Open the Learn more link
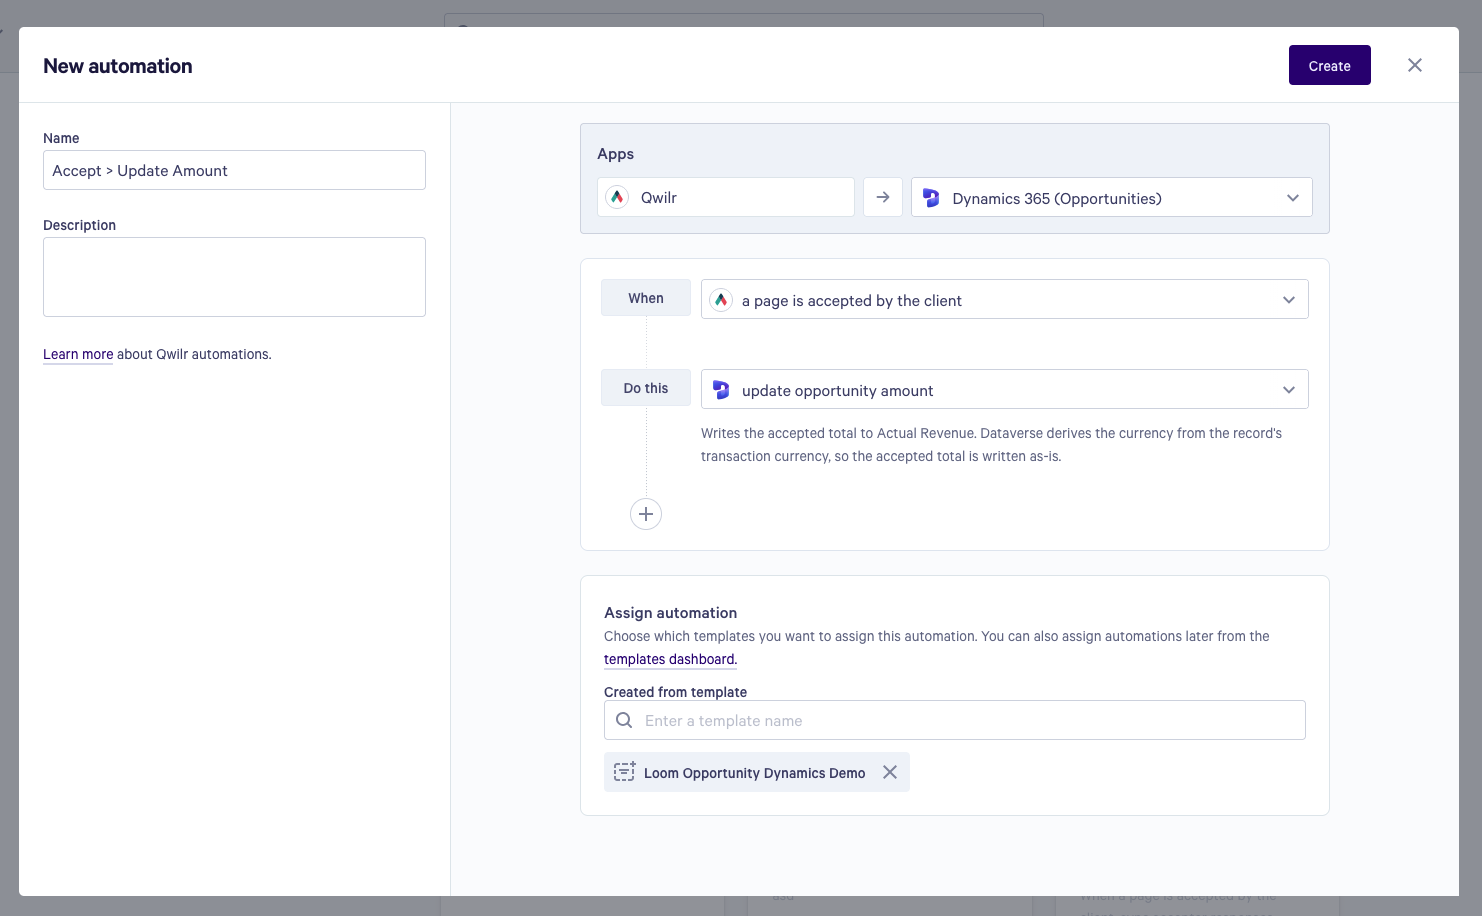The width and height of the screenshot is (1482, 916). (x=78, y=354)
